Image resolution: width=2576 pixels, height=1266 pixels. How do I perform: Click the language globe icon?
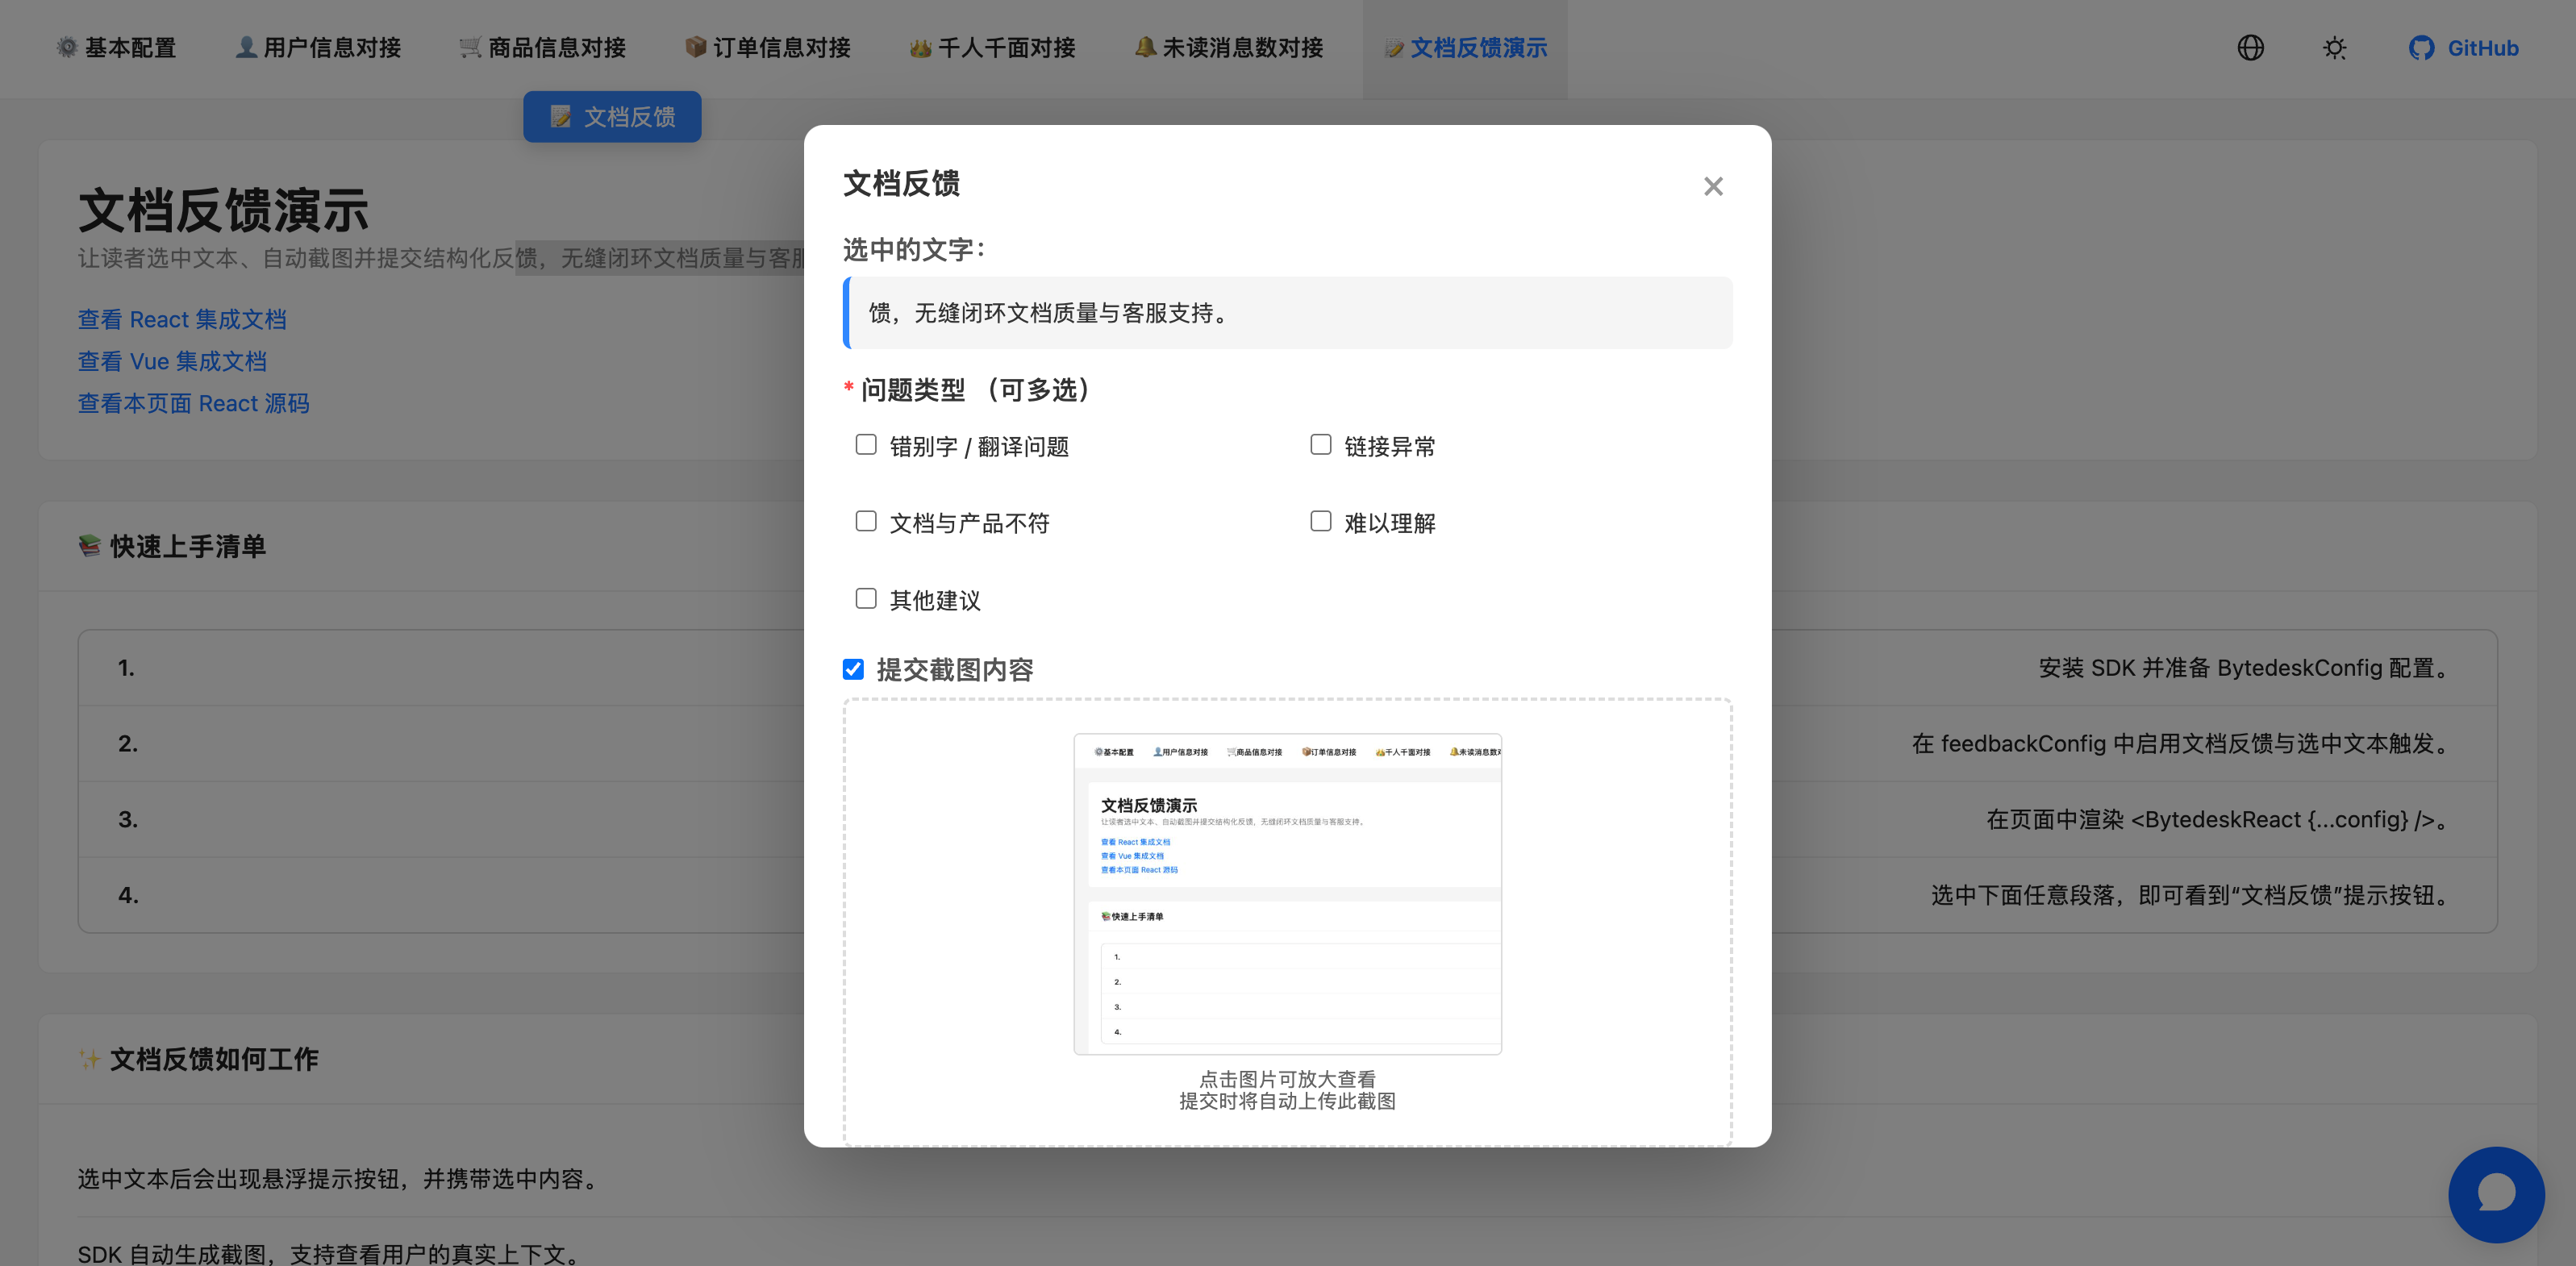pos(2250,48)
